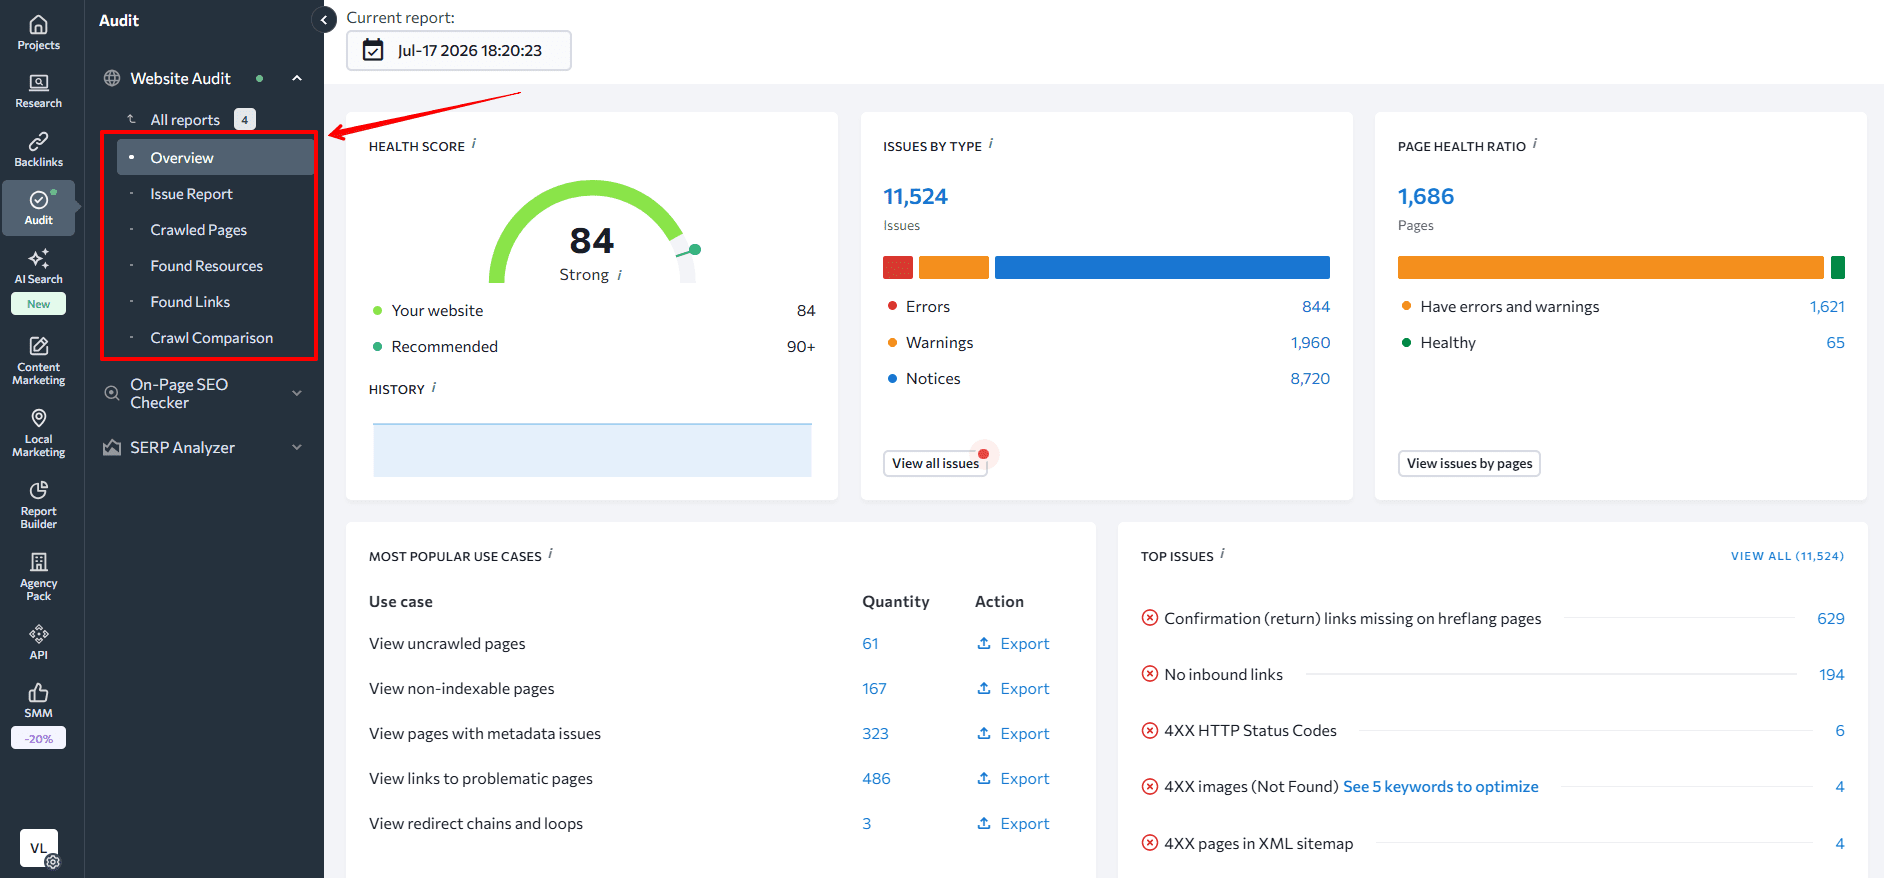This screenshot has height=878, width=1884.
Task: Go to All reports
Action: pos(185,120)
